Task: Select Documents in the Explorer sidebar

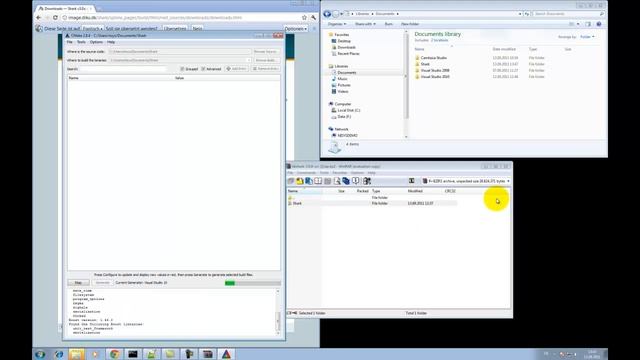Action: pyautogui.click(x=347, y=73)
